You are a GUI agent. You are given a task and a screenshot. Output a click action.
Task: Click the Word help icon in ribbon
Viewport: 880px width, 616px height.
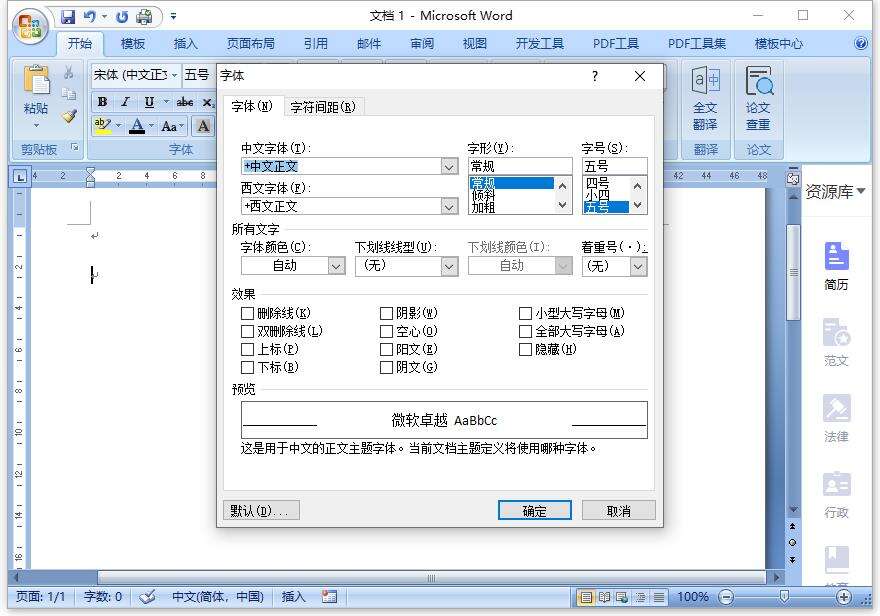click(x=860, y=43)
